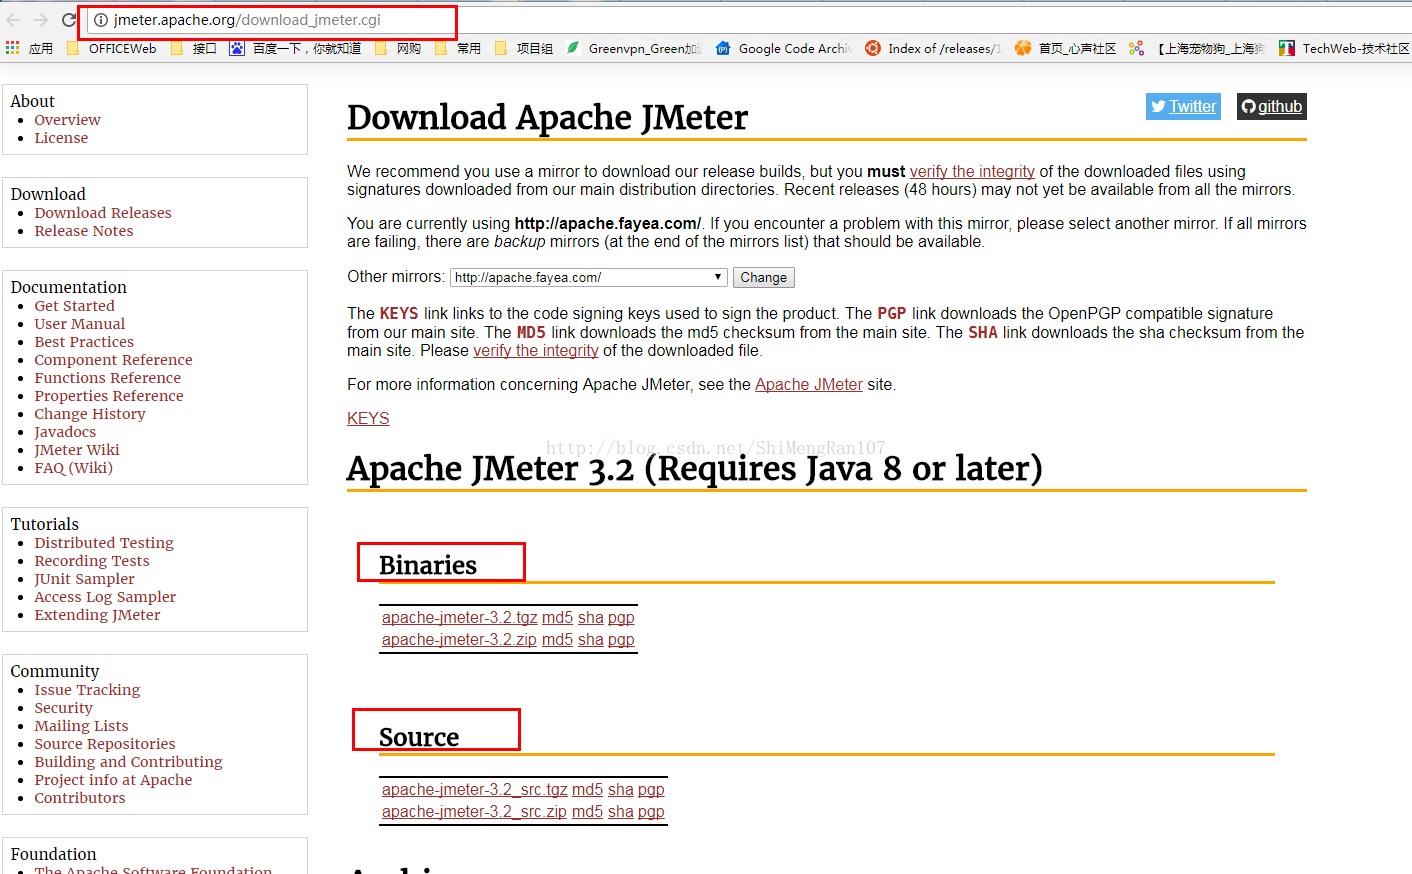1412x874 pixels.
Task: Download apache-jmeter-3.2_src.tgz source
Action: coord(475,789)
